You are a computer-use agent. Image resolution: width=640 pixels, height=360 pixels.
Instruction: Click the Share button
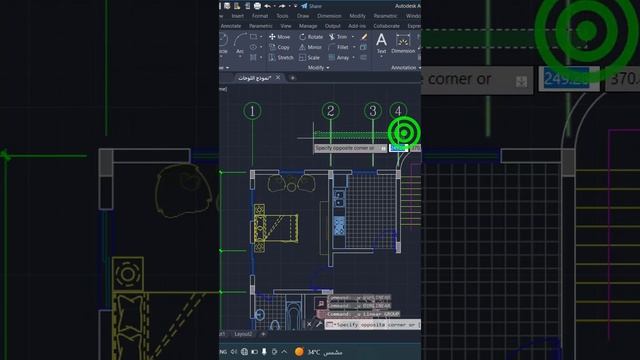pyautogui.click(x=311, y=6)
